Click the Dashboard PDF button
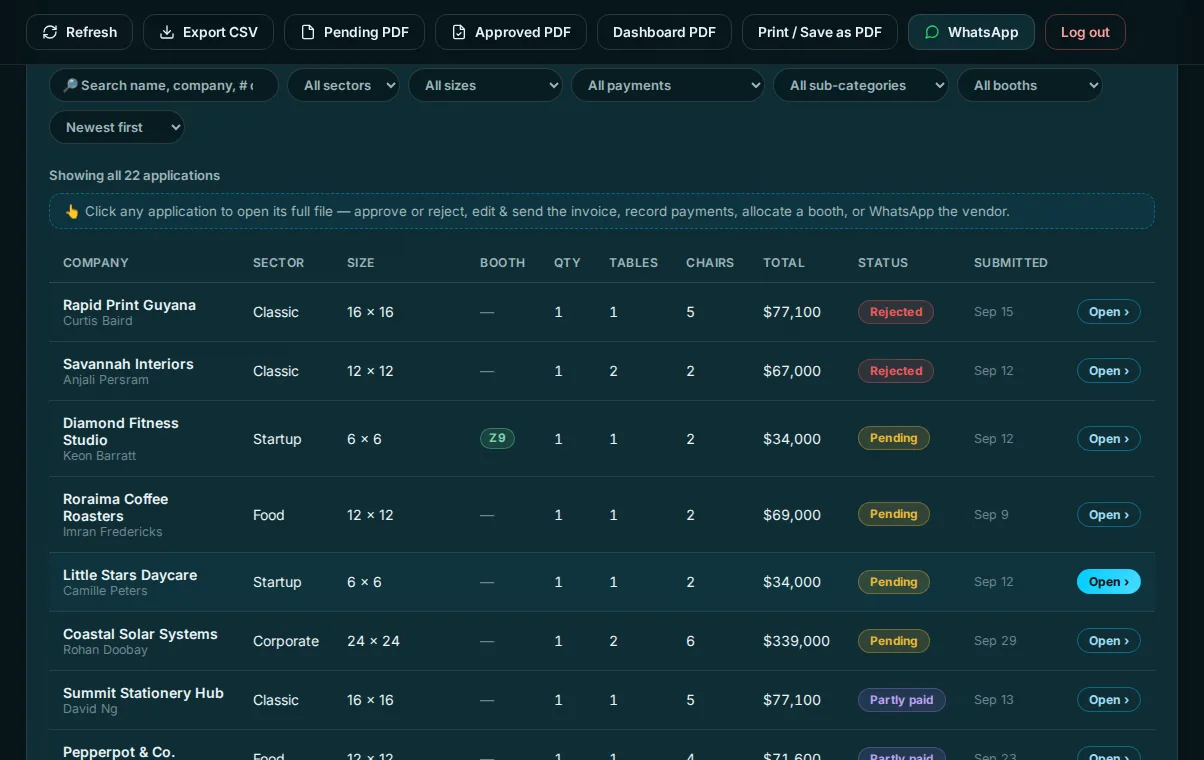The height and width of the screenshot is (760, 1204). pos(664,32)
